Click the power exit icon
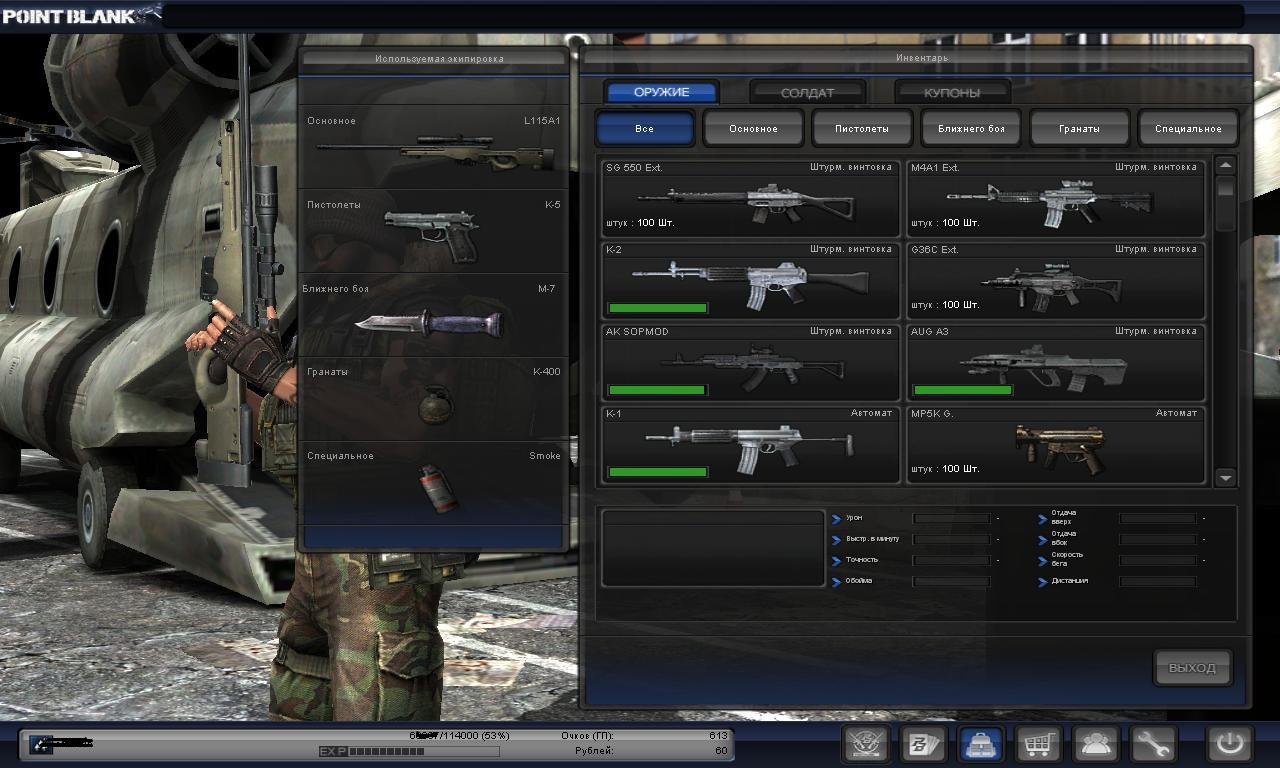 tap(1229, 745)
